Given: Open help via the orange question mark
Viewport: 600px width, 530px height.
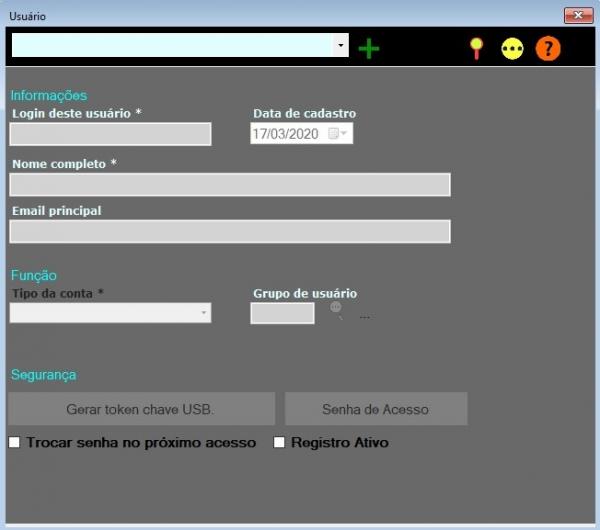Looking at the screenshot, I should point(548,48).
